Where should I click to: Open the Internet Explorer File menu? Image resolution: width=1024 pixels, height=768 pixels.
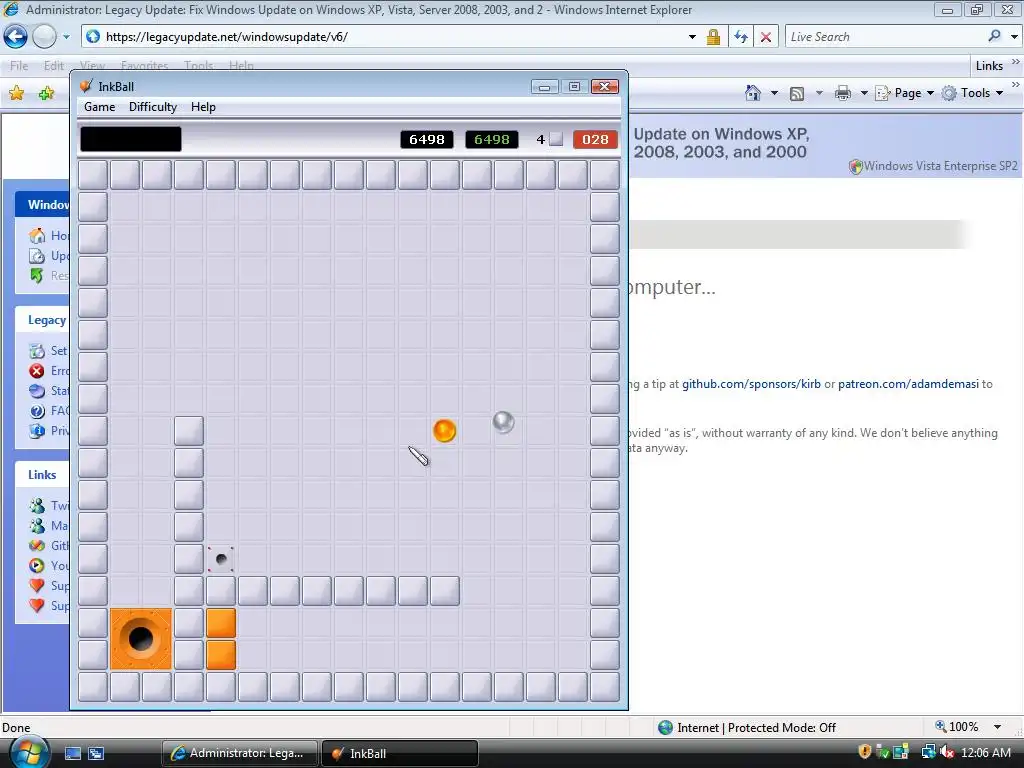click(19, 66)
